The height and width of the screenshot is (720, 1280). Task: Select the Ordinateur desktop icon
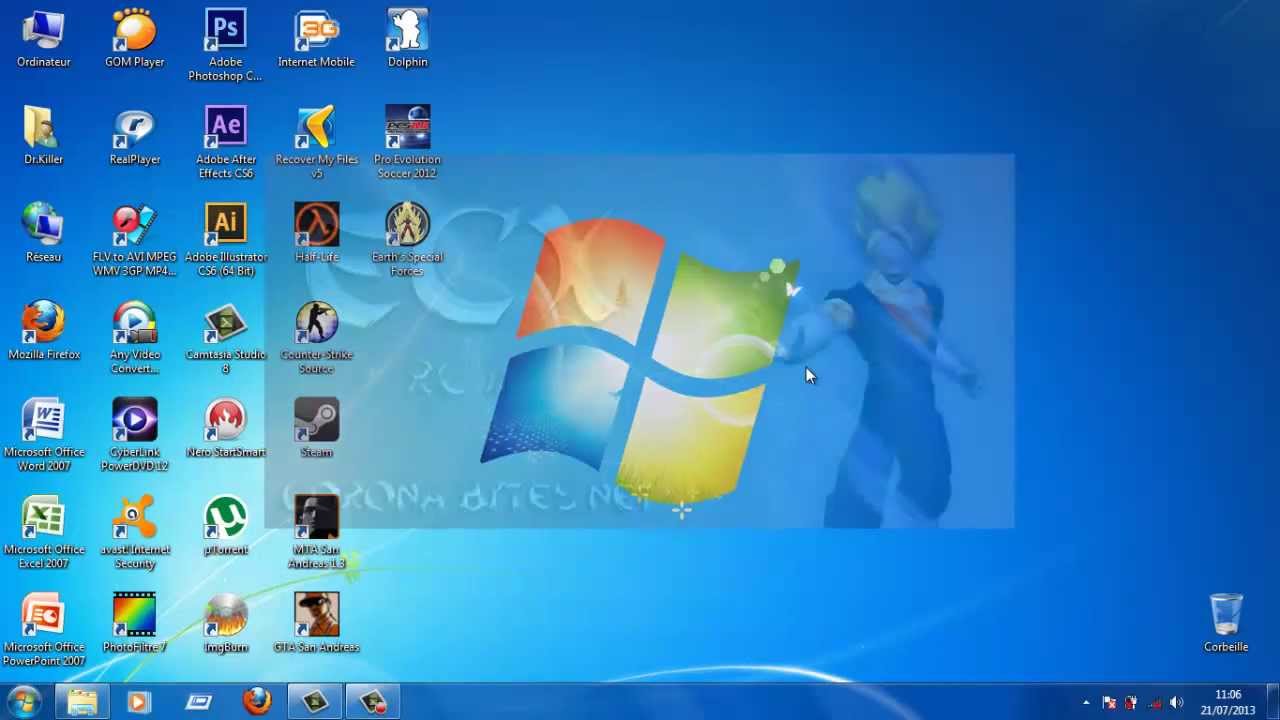coord(43,39)
